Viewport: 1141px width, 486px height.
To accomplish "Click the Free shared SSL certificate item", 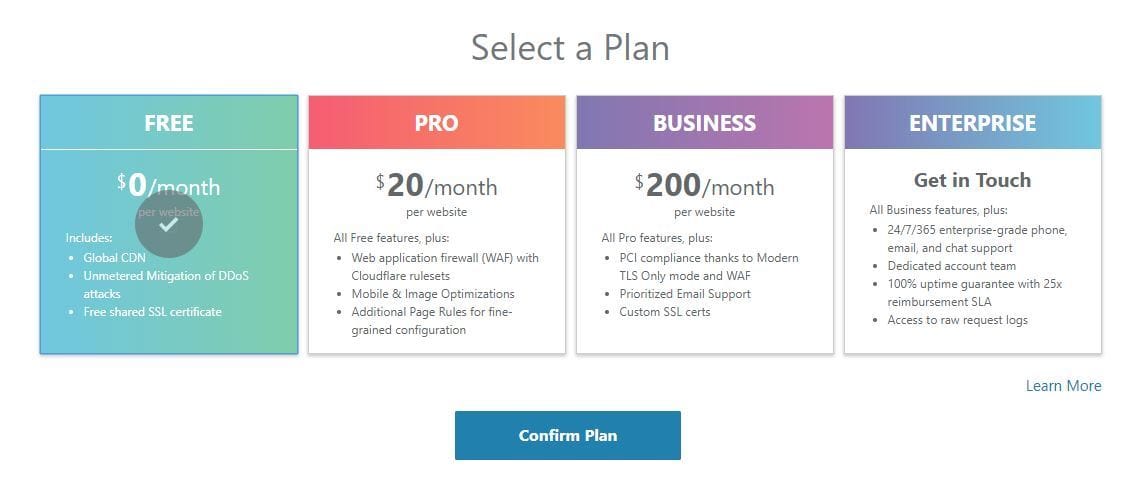I will pos(152,312).
